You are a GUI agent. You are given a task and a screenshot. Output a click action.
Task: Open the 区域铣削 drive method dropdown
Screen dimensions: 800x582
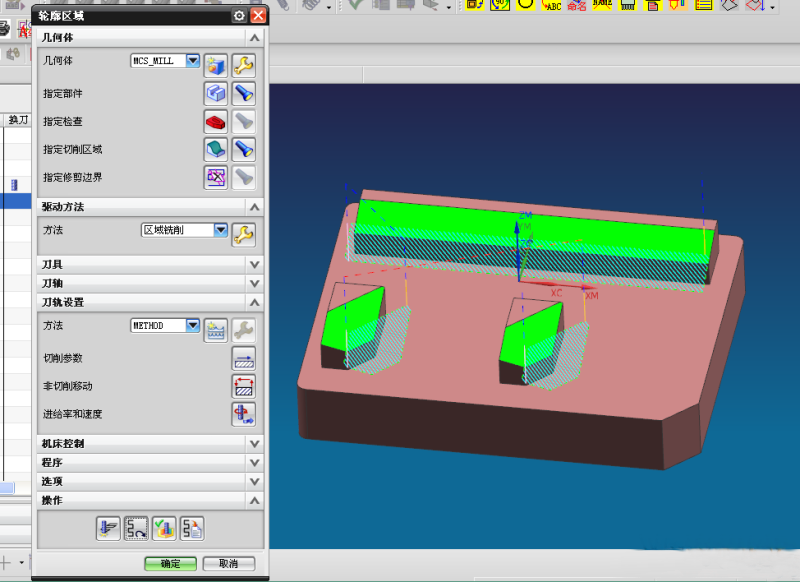coord(221,230)
